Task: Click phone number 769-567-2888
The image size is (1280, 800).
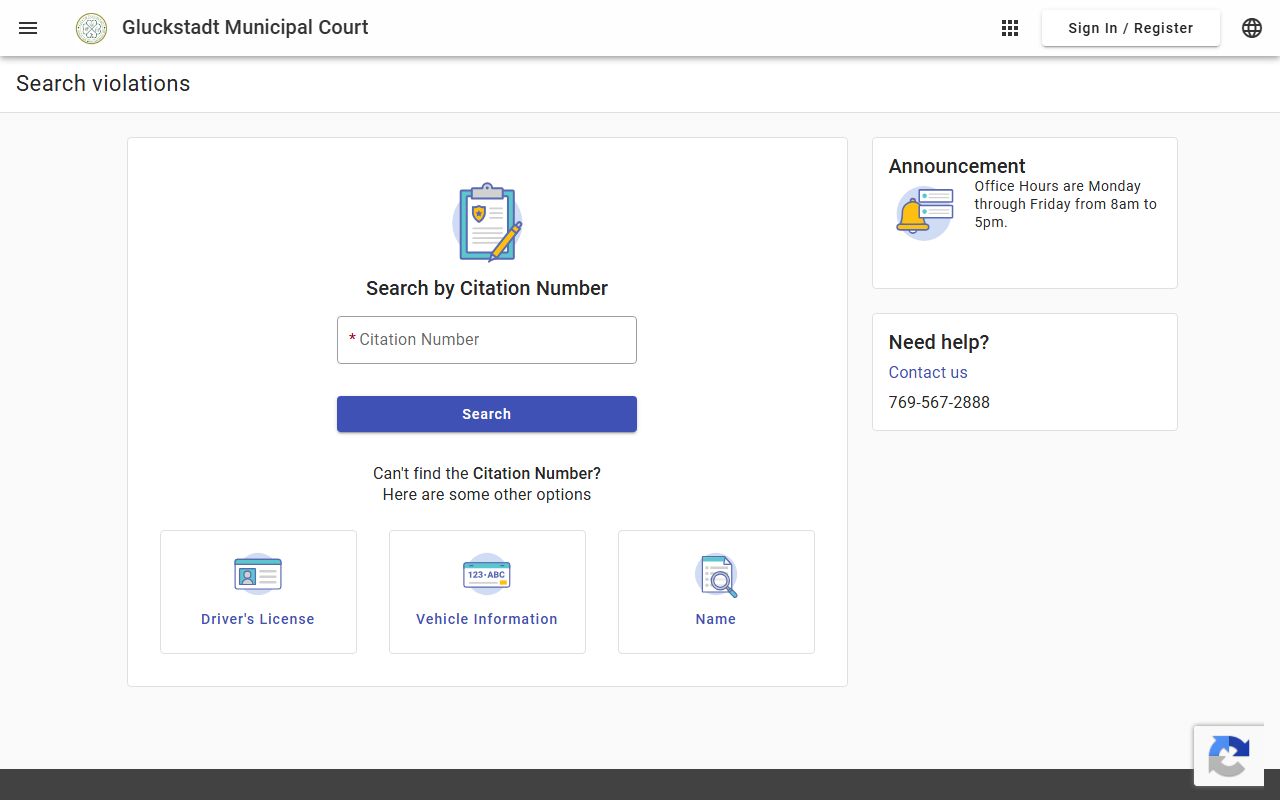Action: (x=939, y=402)
